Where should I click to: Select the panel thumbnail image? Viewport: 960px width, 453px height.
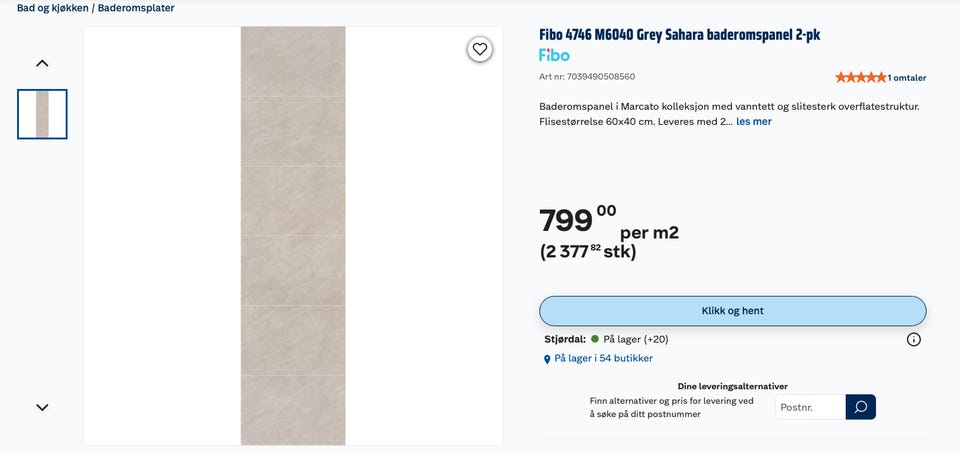pos(42,114)
